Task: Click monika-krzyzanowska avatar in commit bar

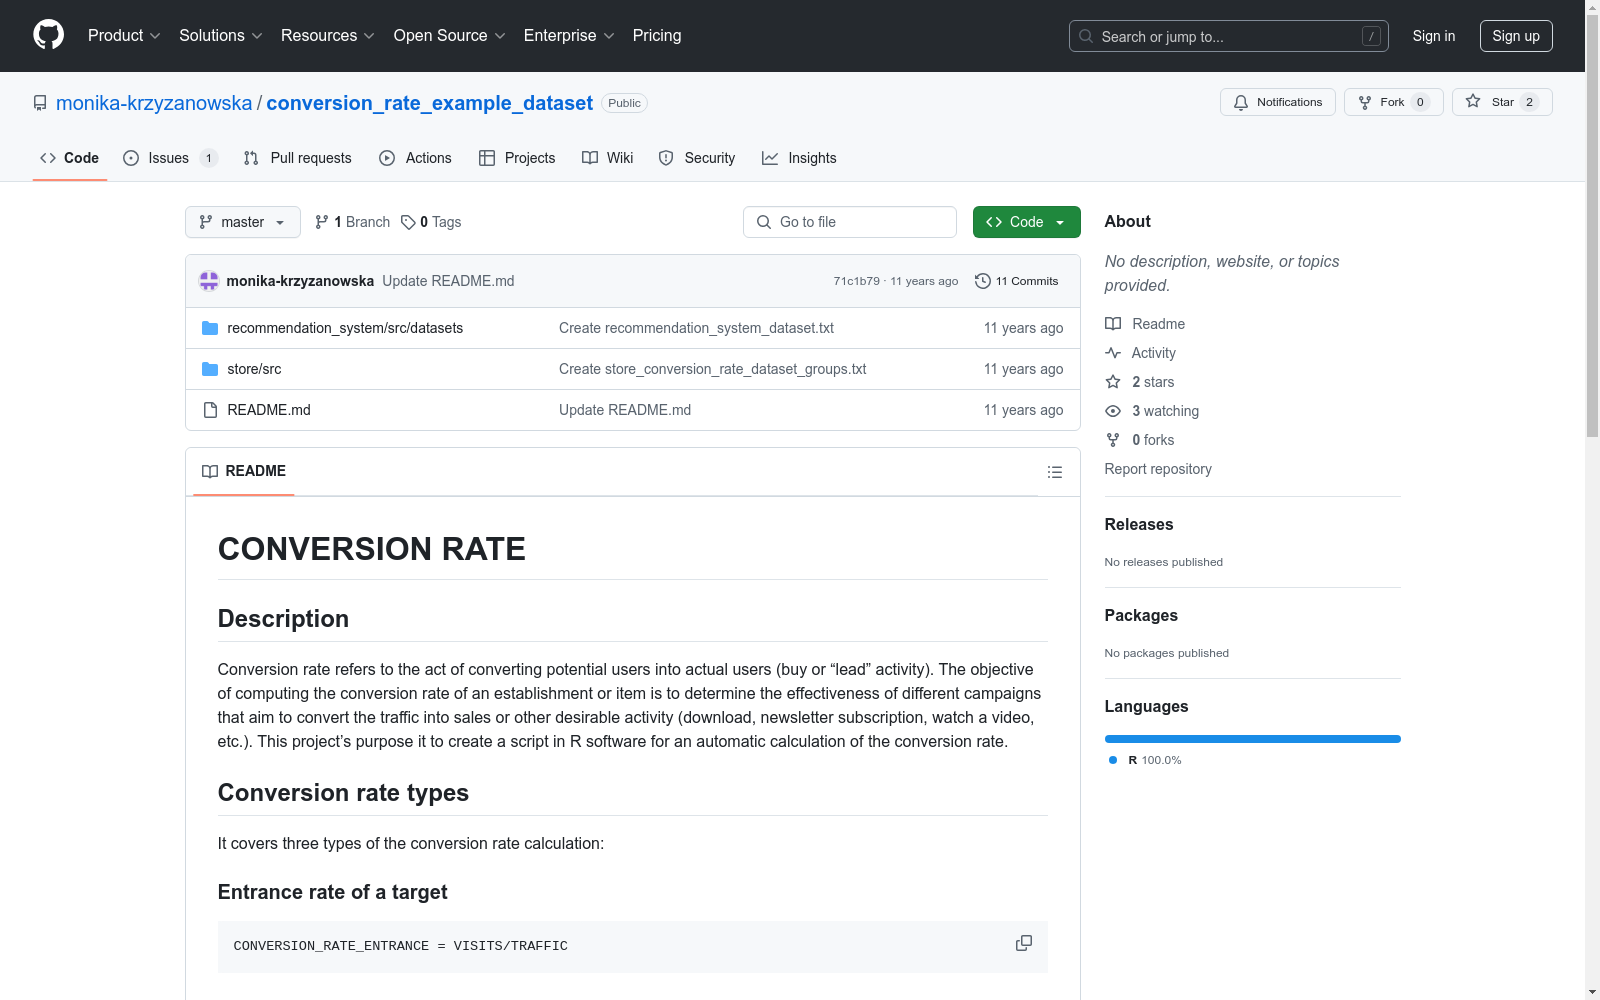Action: [209, 281]
